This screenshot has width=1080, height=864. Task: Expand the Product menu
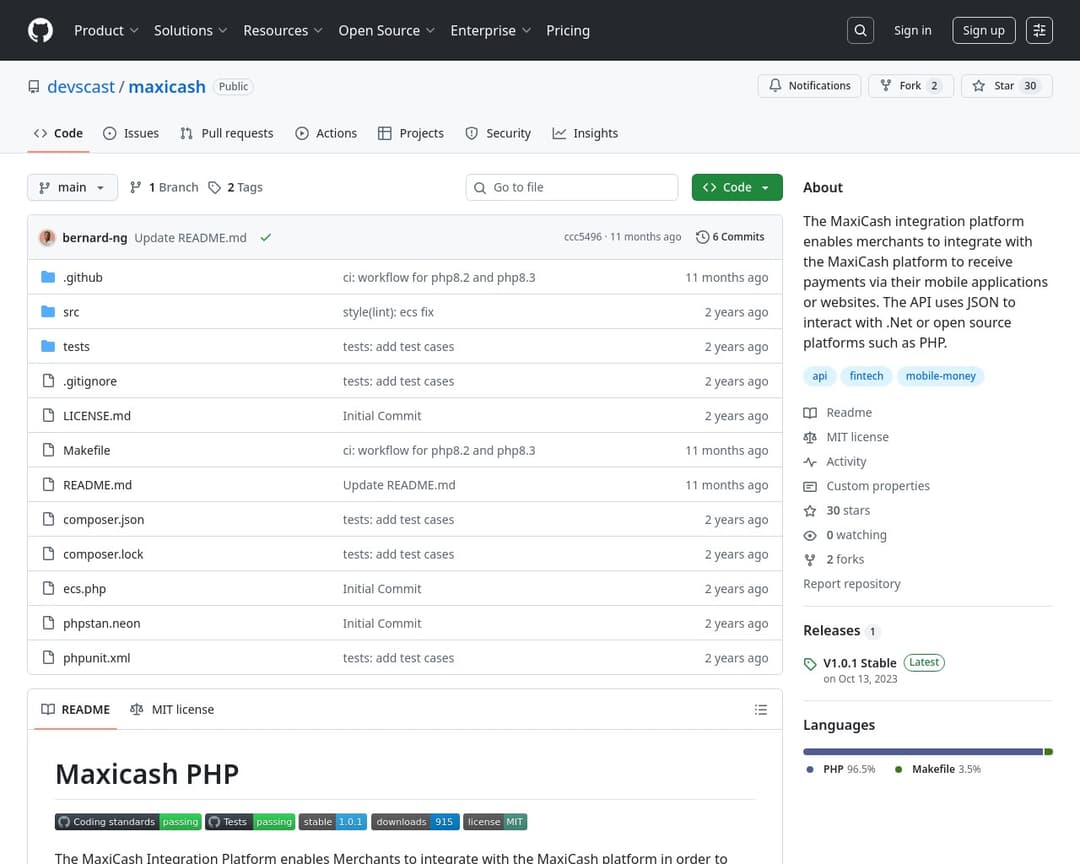(106, 30)
